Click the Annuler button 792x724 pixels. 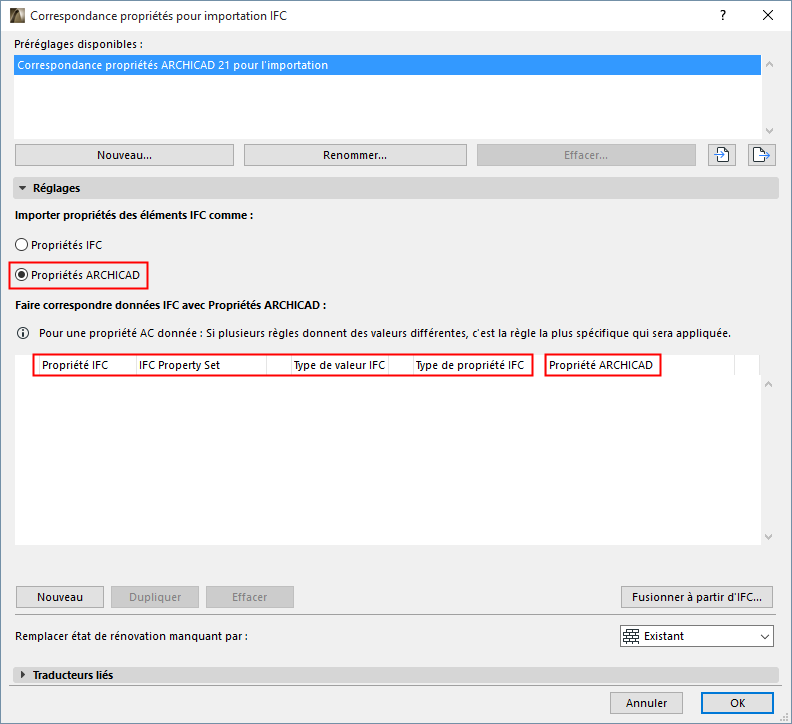coord(646,703)
